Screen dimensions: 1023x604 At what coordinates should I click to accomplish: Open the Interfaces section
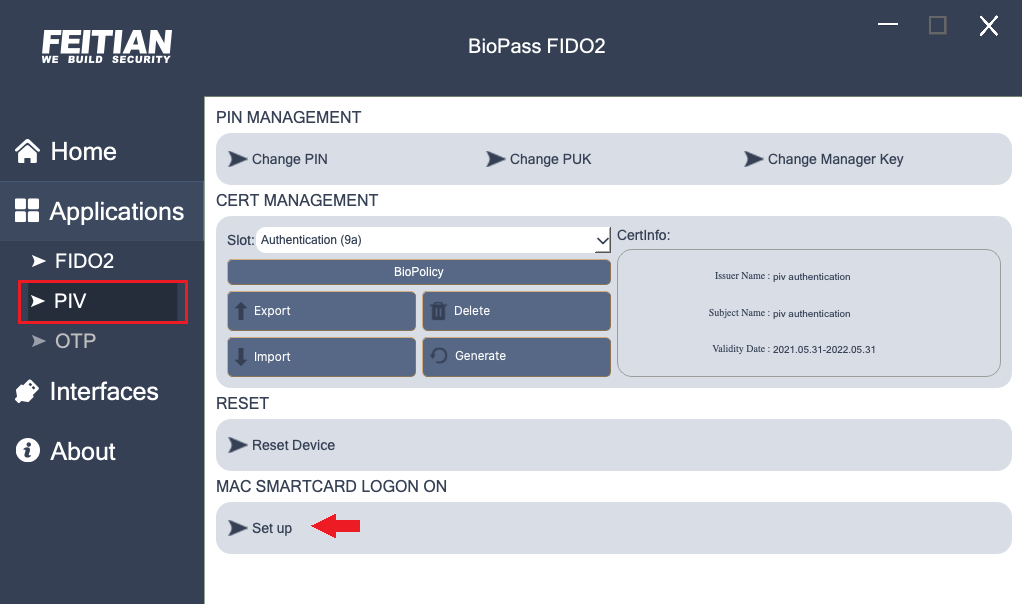[104, 391]
